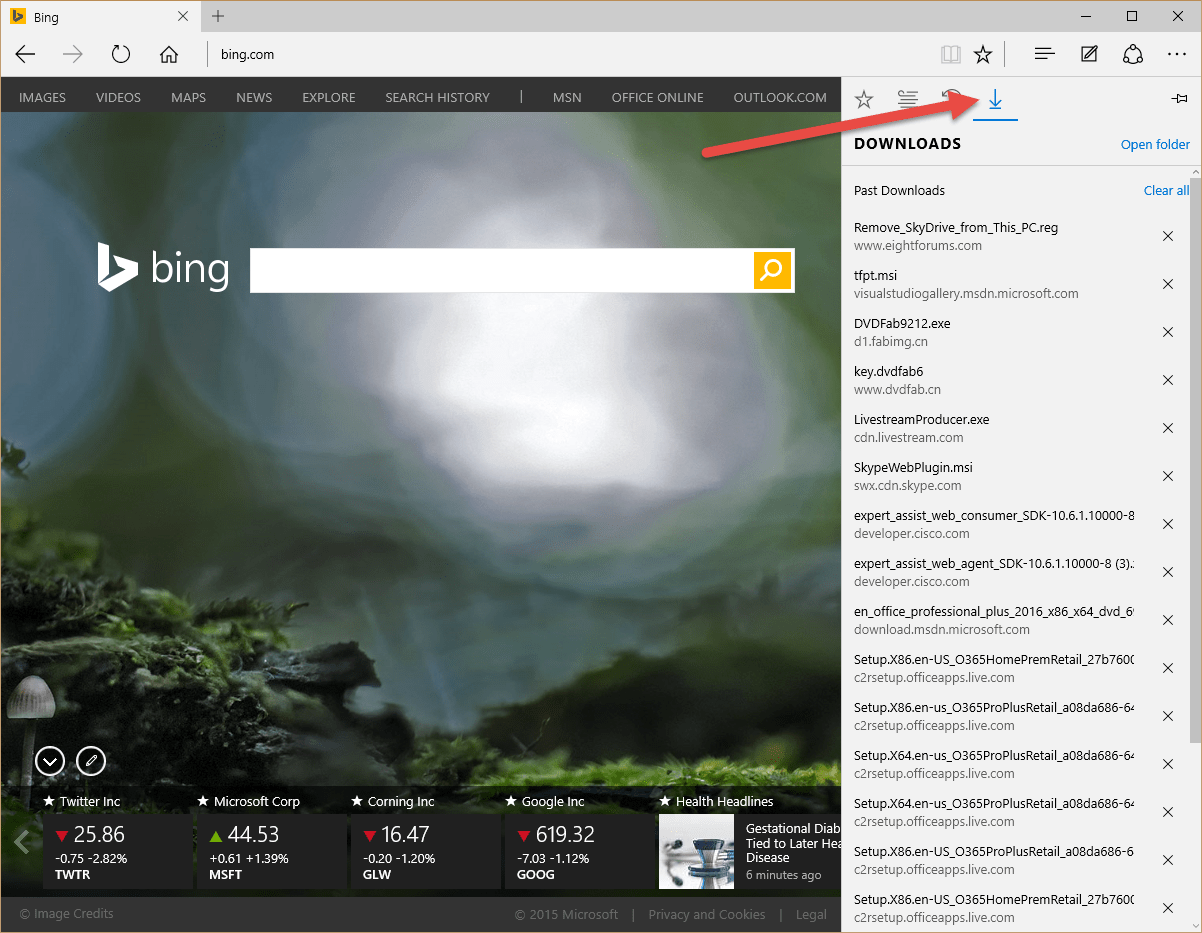Remove en_office_professional_plus_2016 download entry
This screenshot has height=933, width=1202.
pos(1167,620)
